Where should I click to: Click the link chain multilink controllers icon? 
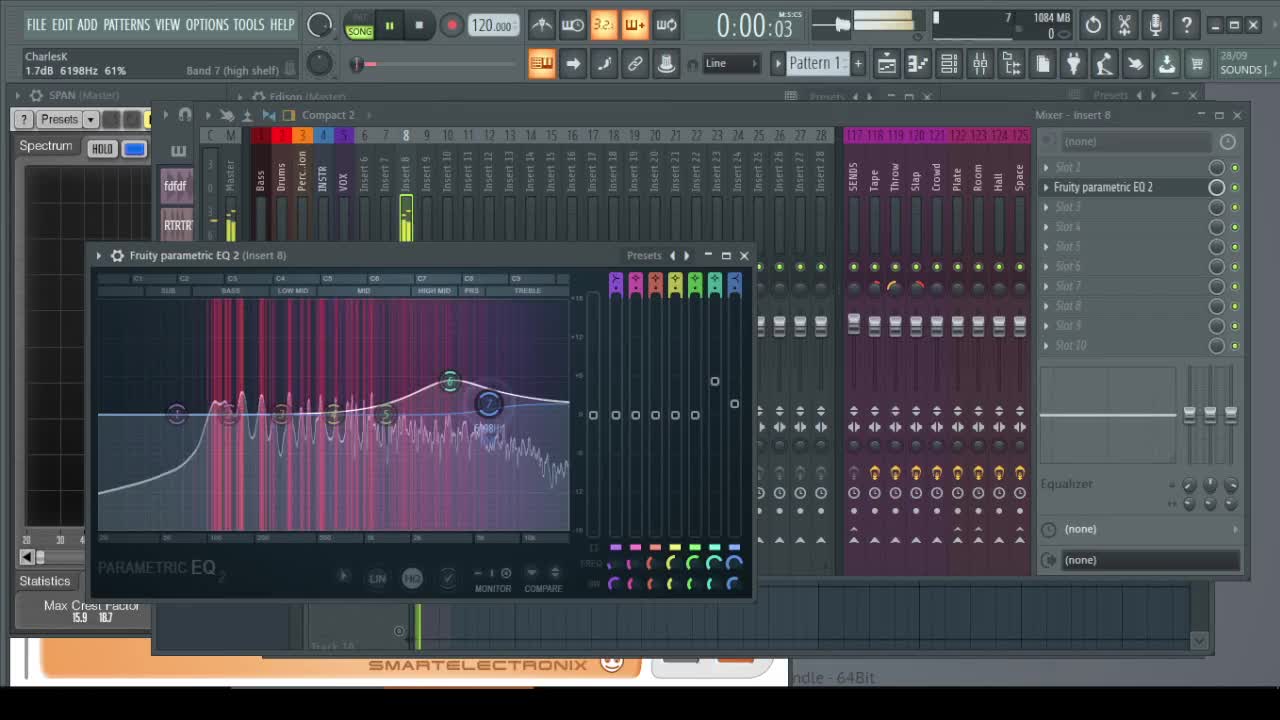(x=635, y=65)
